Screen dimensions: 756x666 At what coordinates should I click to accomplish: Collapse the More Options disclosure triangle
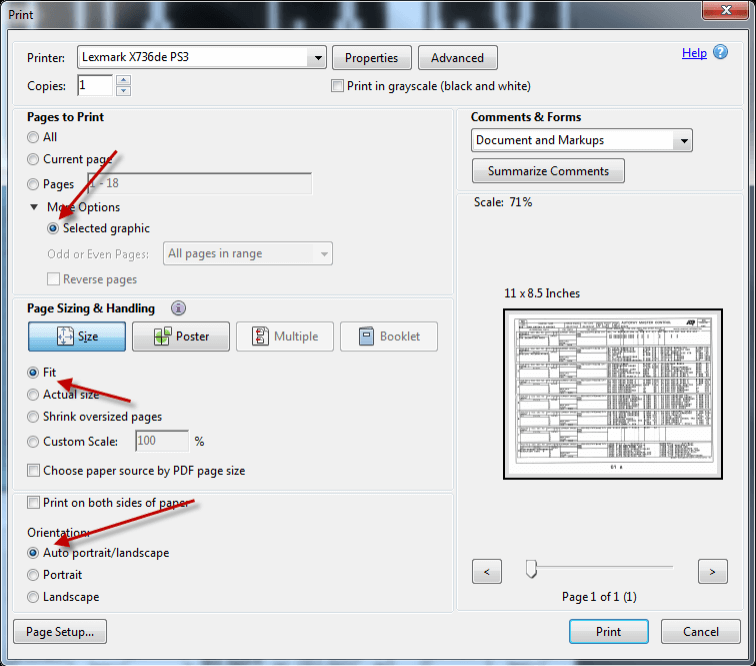tap(34, 207)
